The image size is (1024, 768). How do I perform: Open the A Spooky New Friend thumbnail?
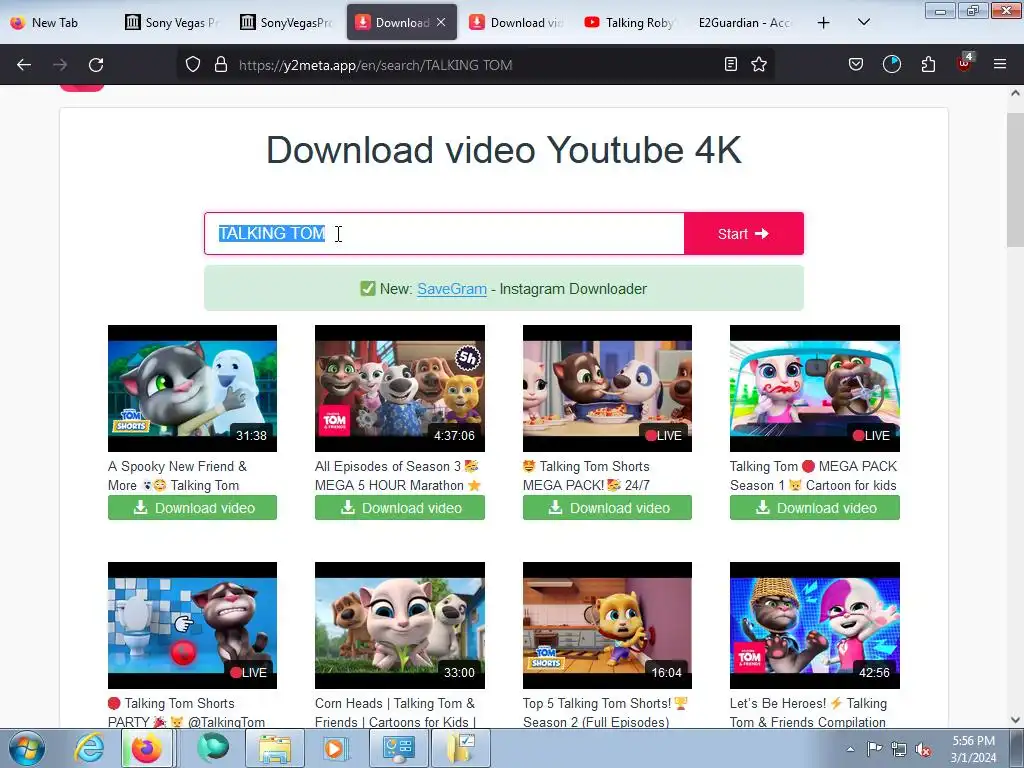click(x=192, y=388)
